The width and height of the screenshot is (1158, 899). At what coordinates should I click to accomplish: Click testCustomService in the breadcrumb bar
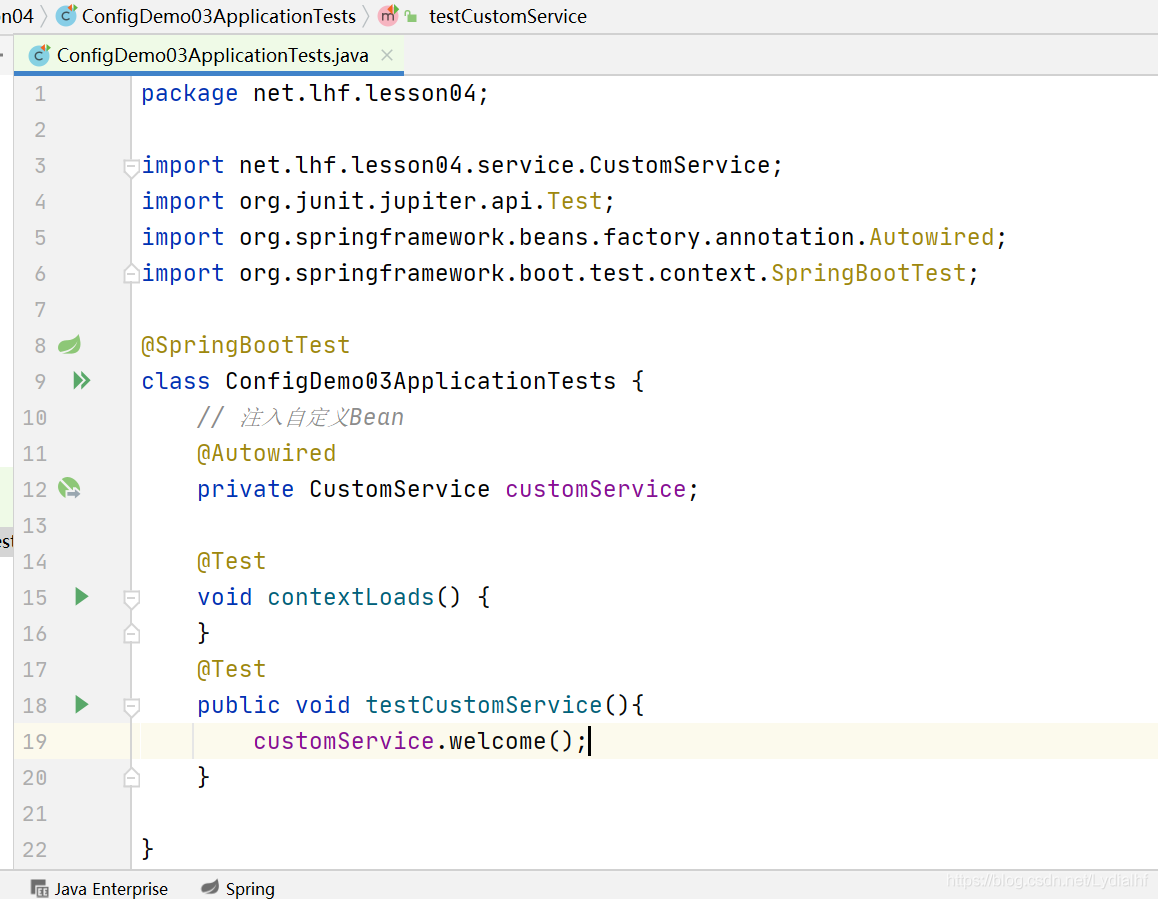pos(508,16)
